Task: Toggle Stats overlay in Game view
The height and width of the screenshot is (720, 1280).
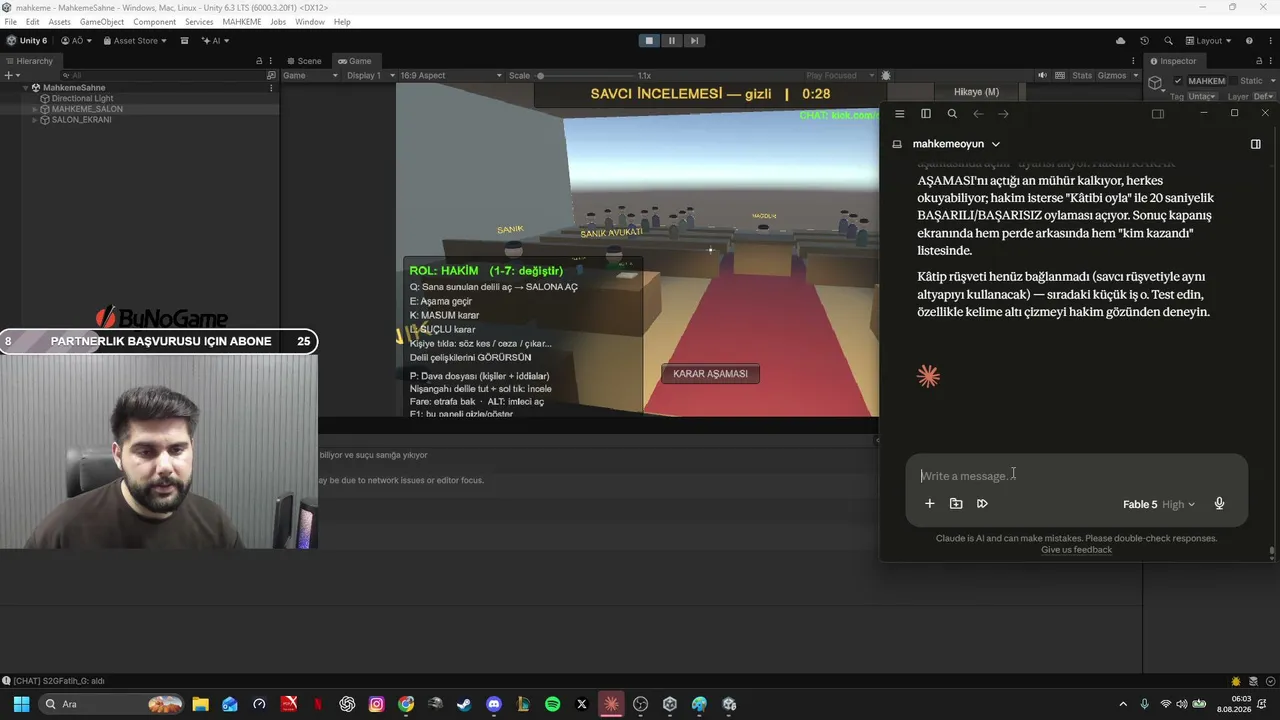Action: click(x=1082, y=75)
